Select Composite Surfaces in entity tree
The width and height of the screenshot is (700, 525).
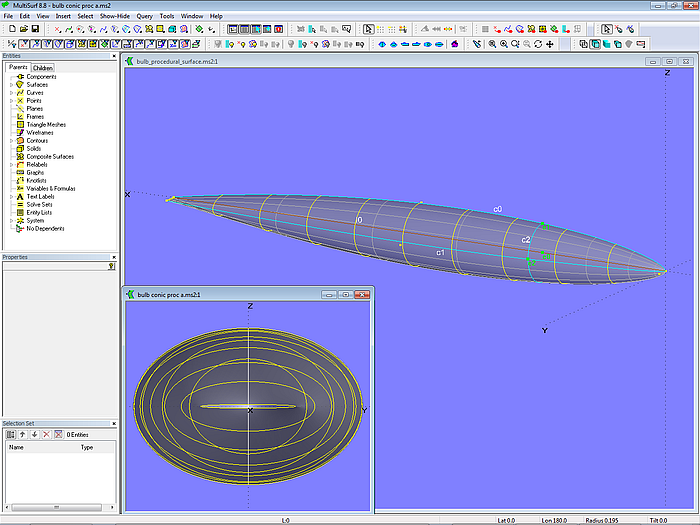coord(50,157)
